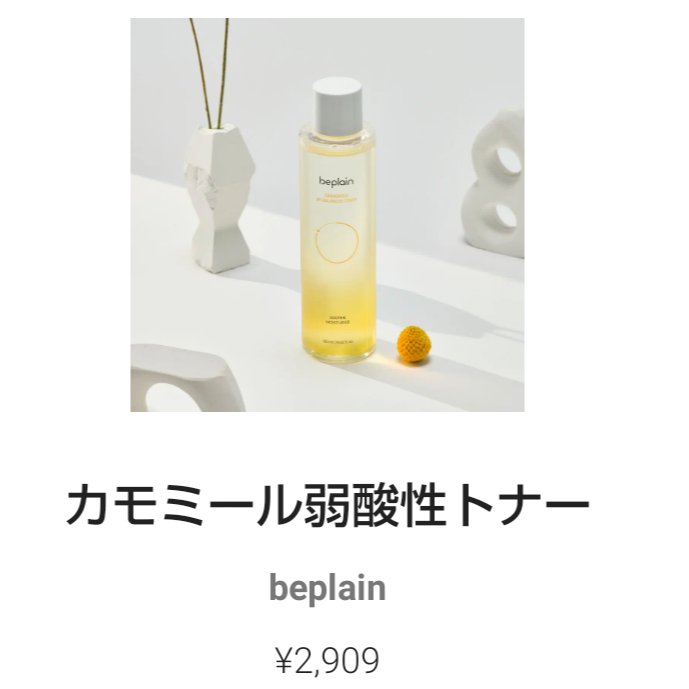Open the beplain brand link
Image resolution: width=689 pixels, height=689 pixels.
pyautogui.click(x=327, y=588)
